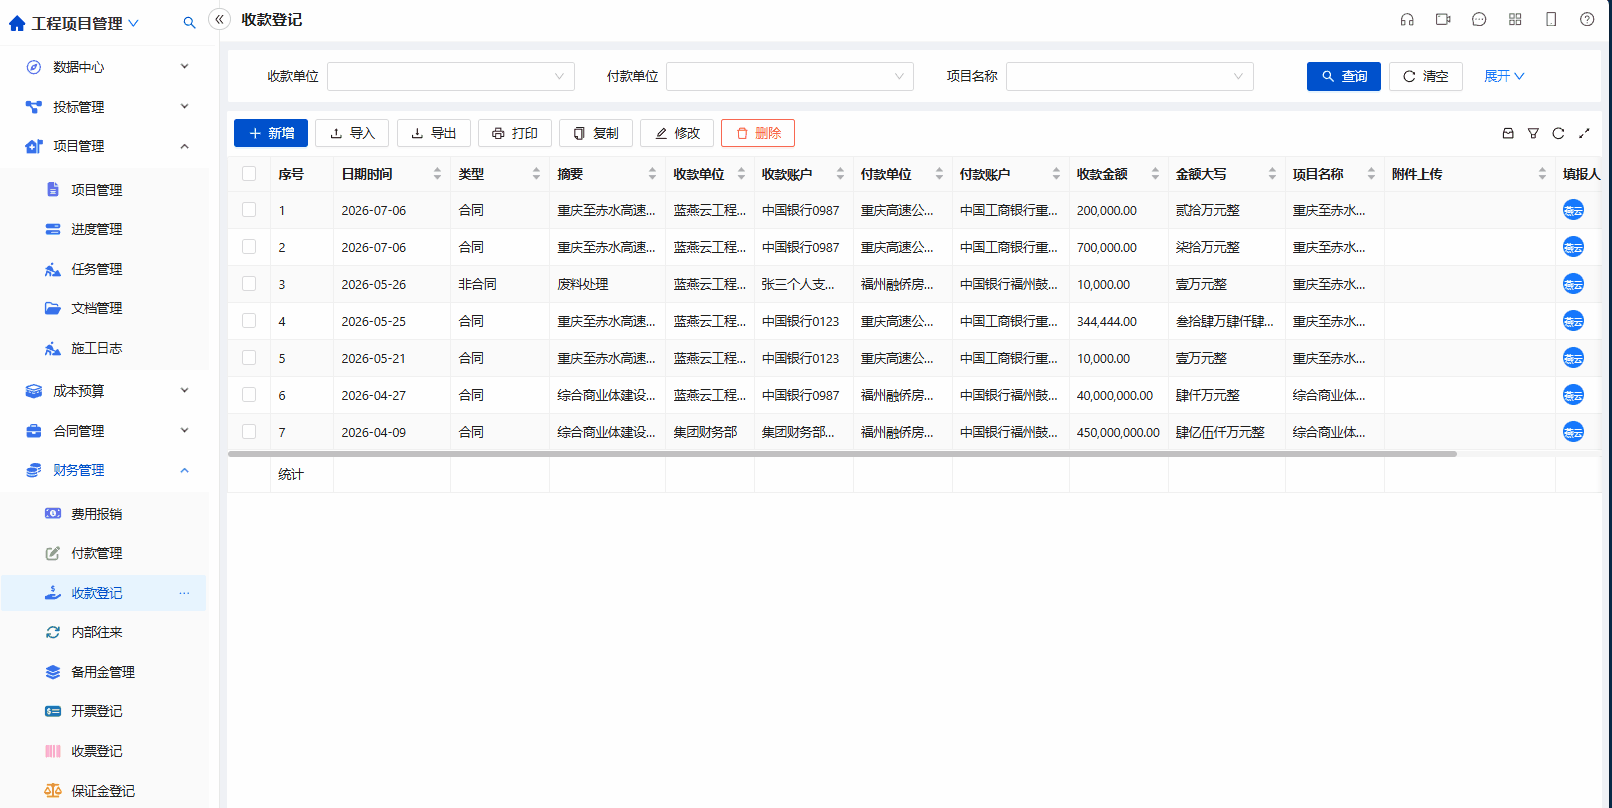The height and width of the screenshot is (808, 1612).
Task: Click the 投标管理 sidebar icon
Action: point(34,107)
